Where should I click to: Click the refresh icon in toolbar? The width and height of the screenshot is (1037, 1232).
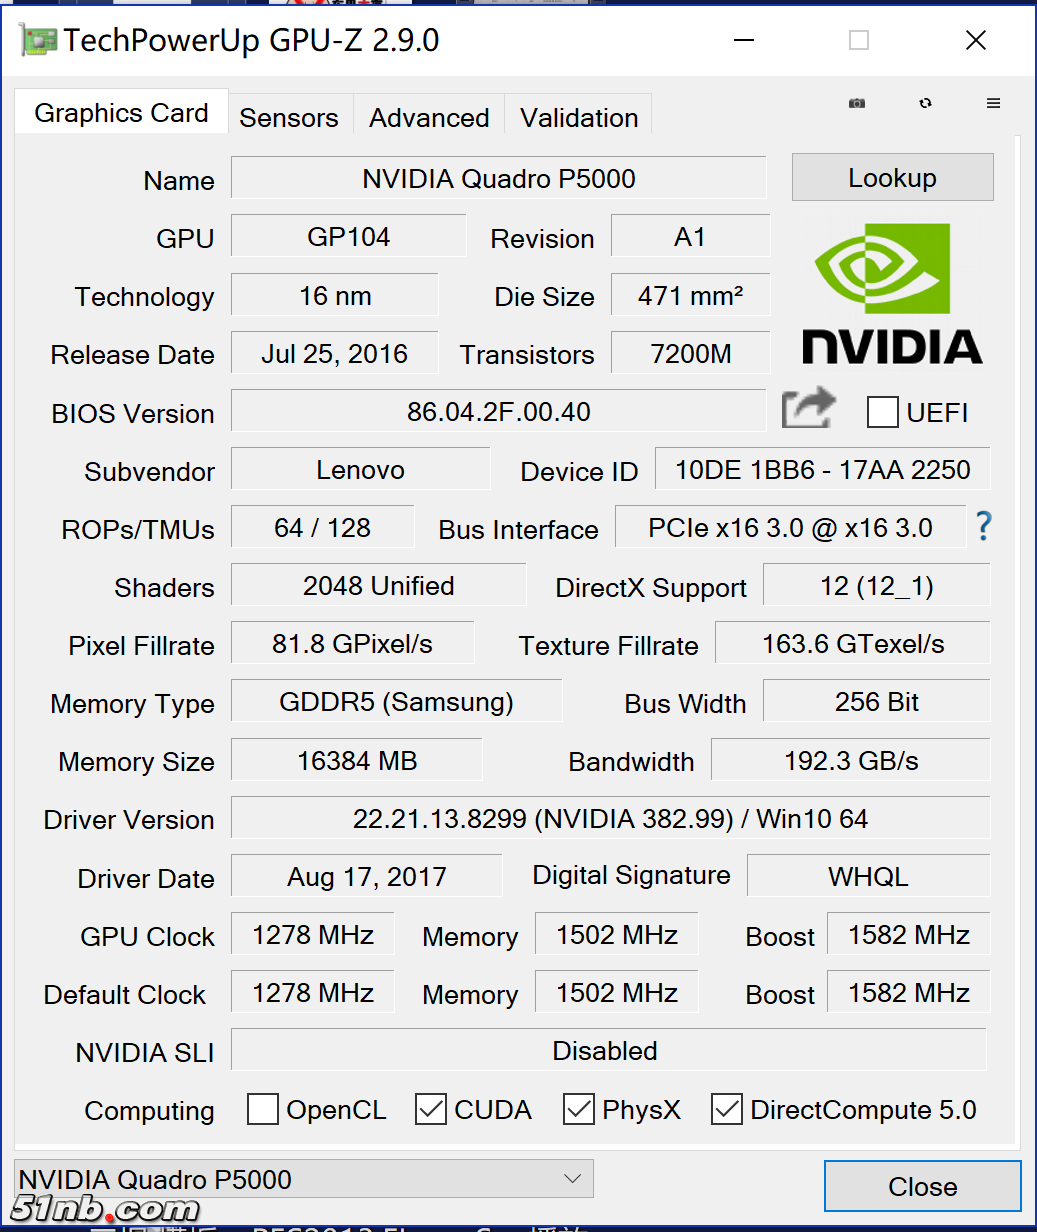[925, 103]
